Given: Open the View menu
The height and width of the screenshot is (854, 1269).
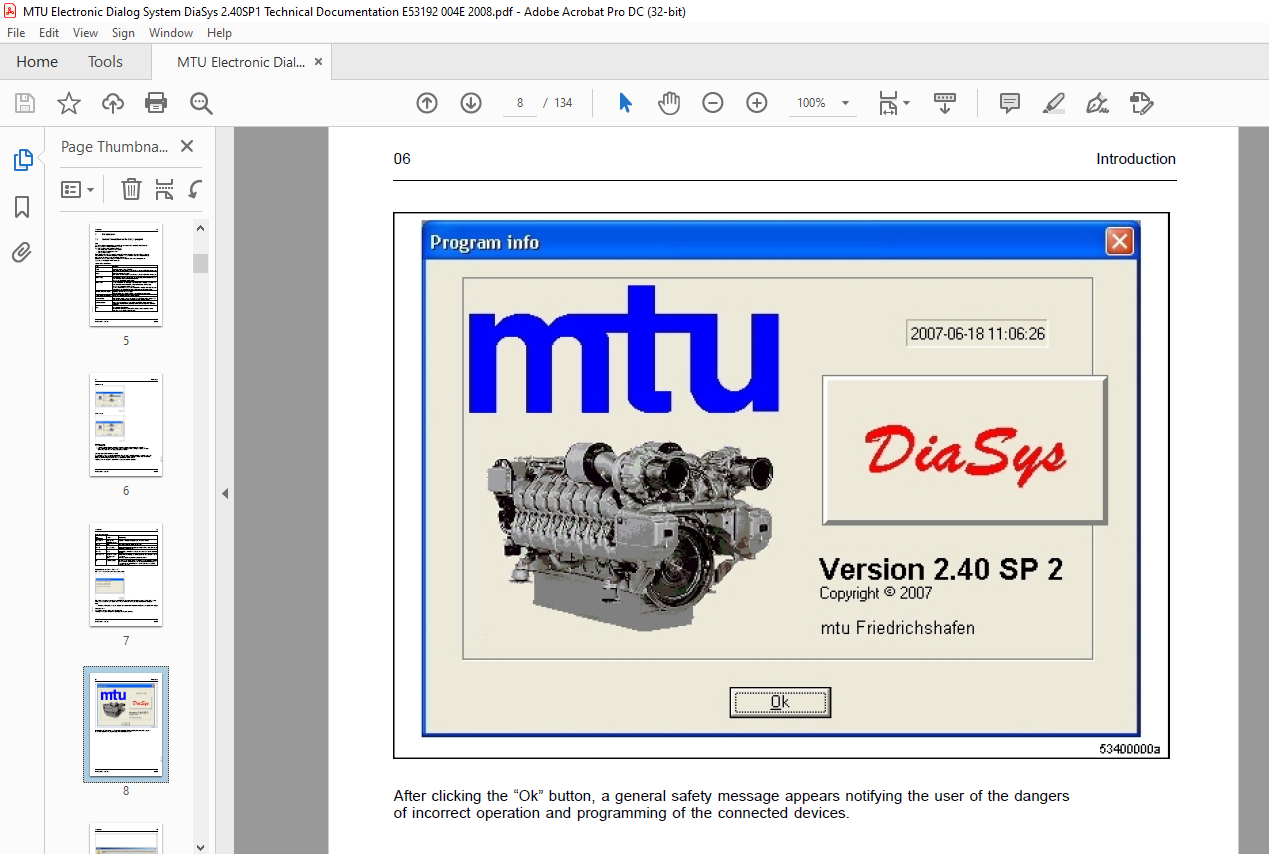Looking at the screenshot, I should pos(85,33).
